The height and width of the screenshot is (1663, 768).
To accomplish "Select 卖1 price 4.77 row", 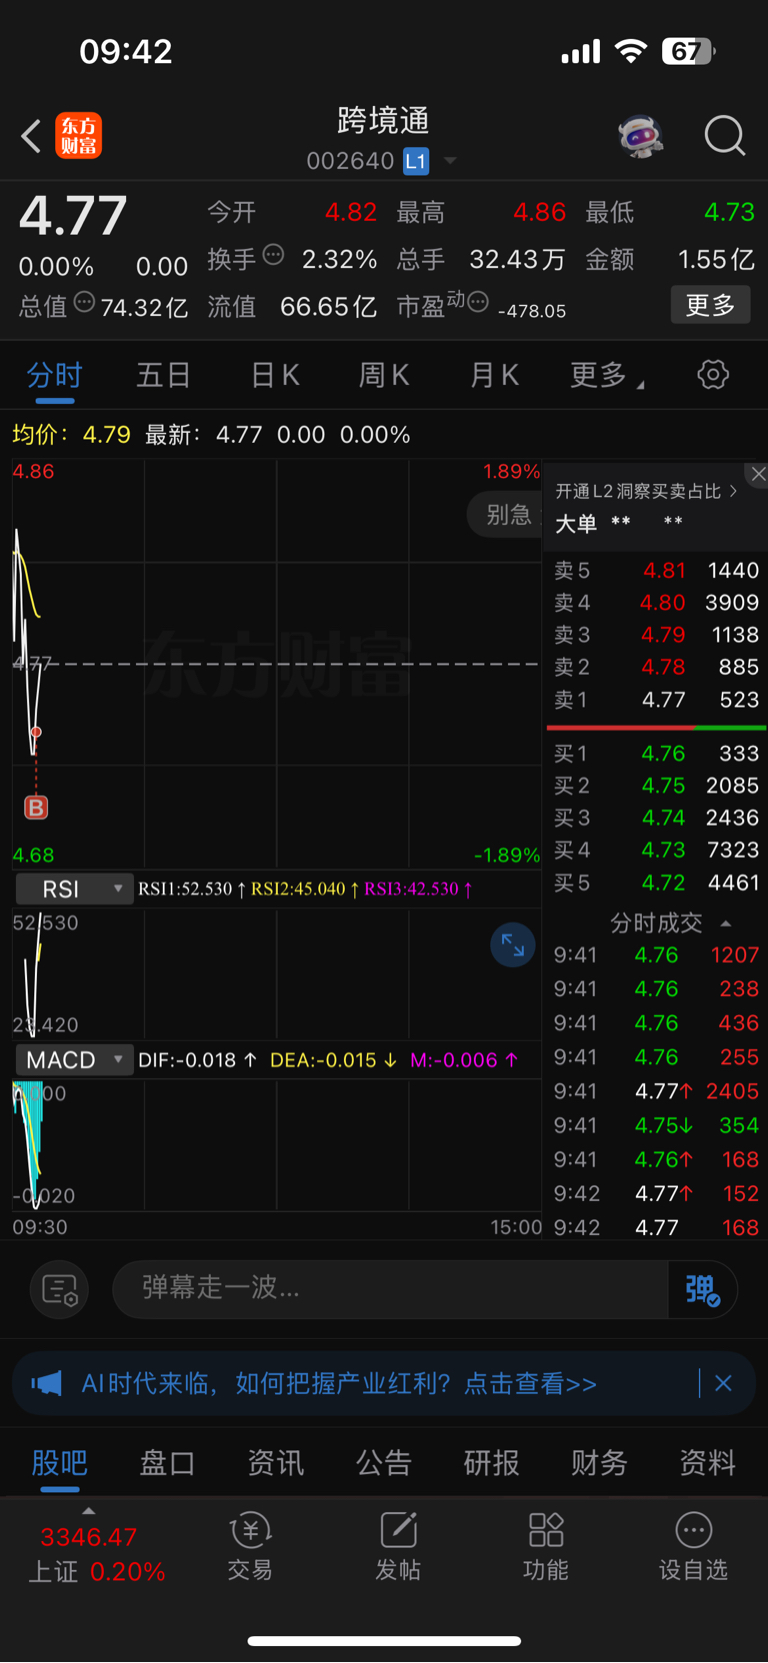I will pos(656,700).
